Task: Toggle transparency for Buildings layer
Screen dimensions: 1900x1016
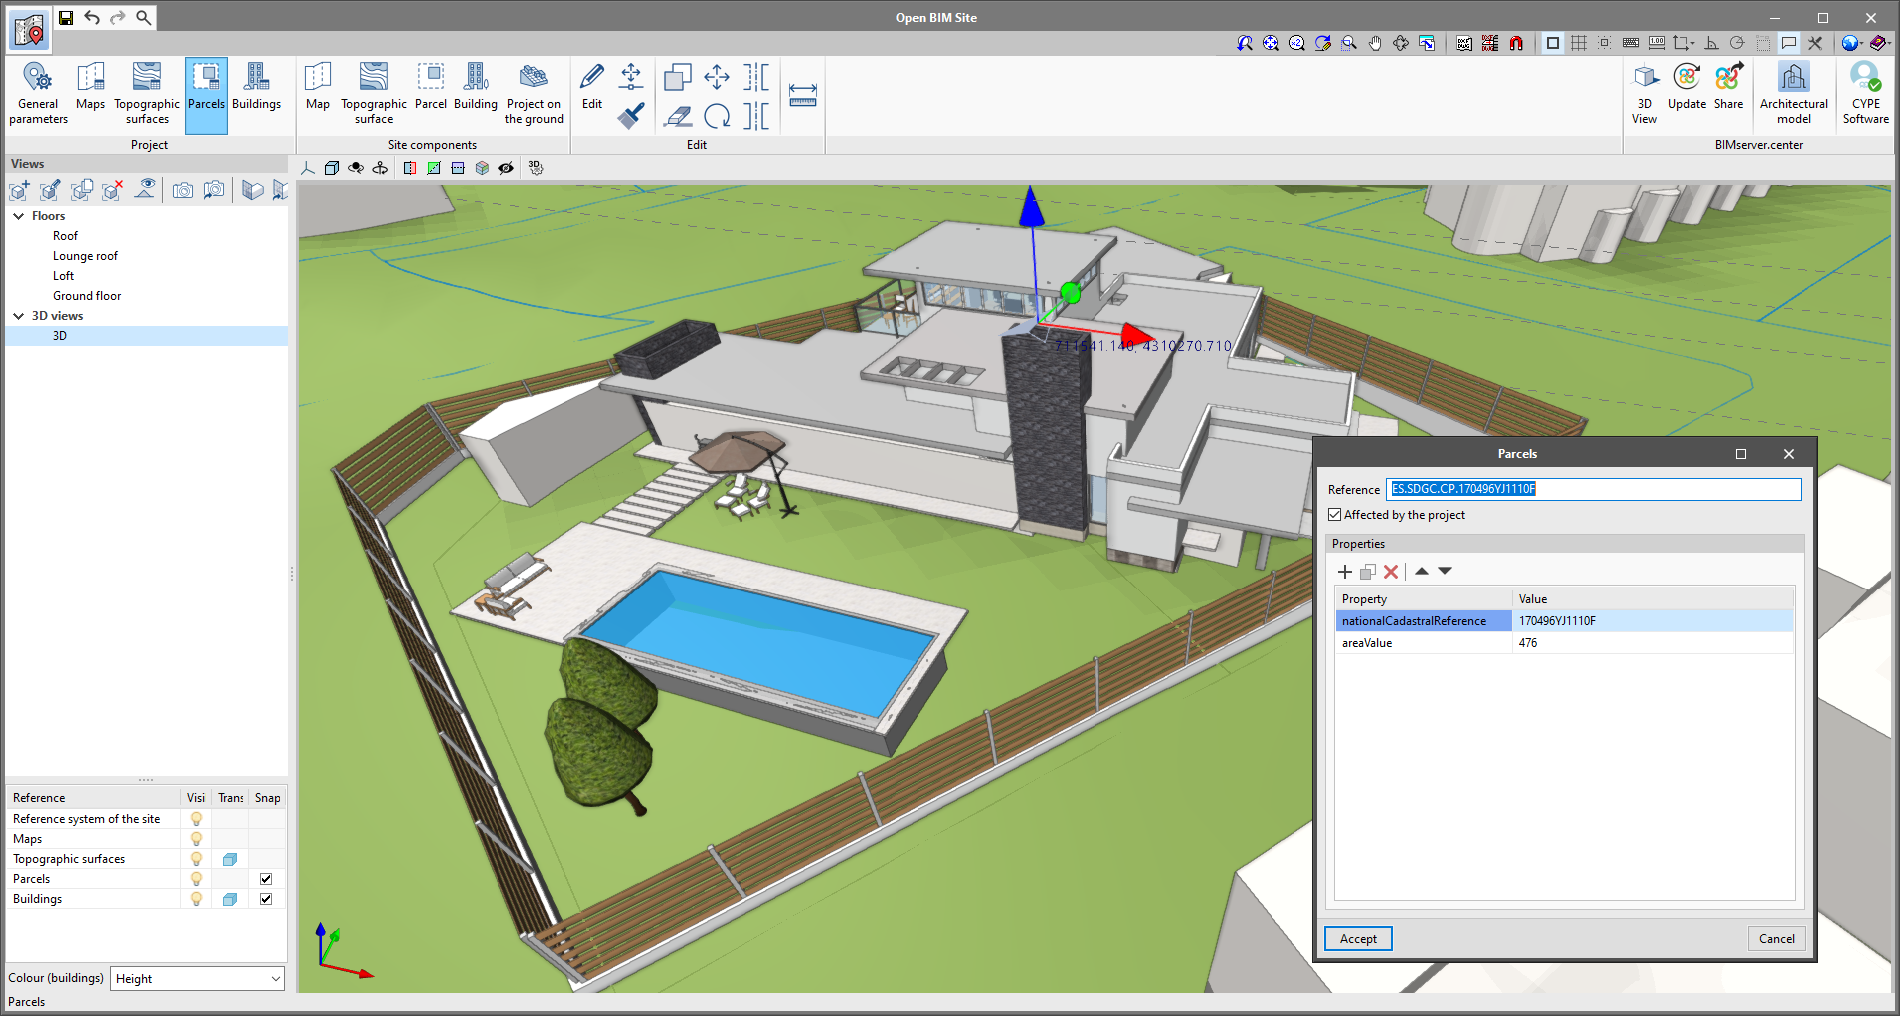Action: [x=230, y=899]
